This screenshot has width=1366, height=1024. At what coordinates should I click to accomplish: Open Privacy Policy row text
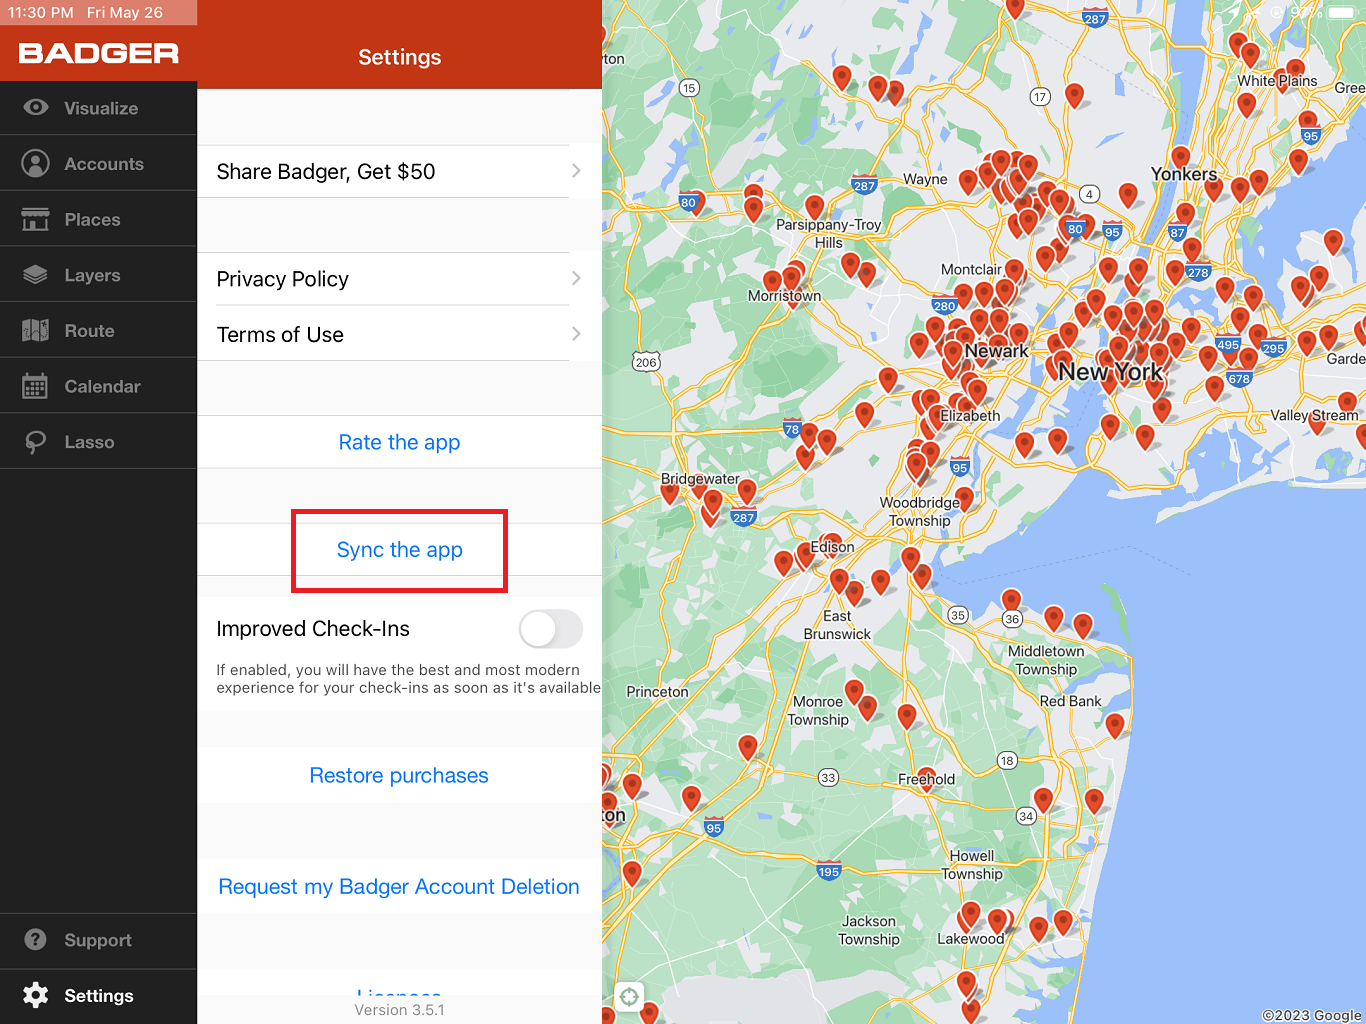(x=283, y=279)
